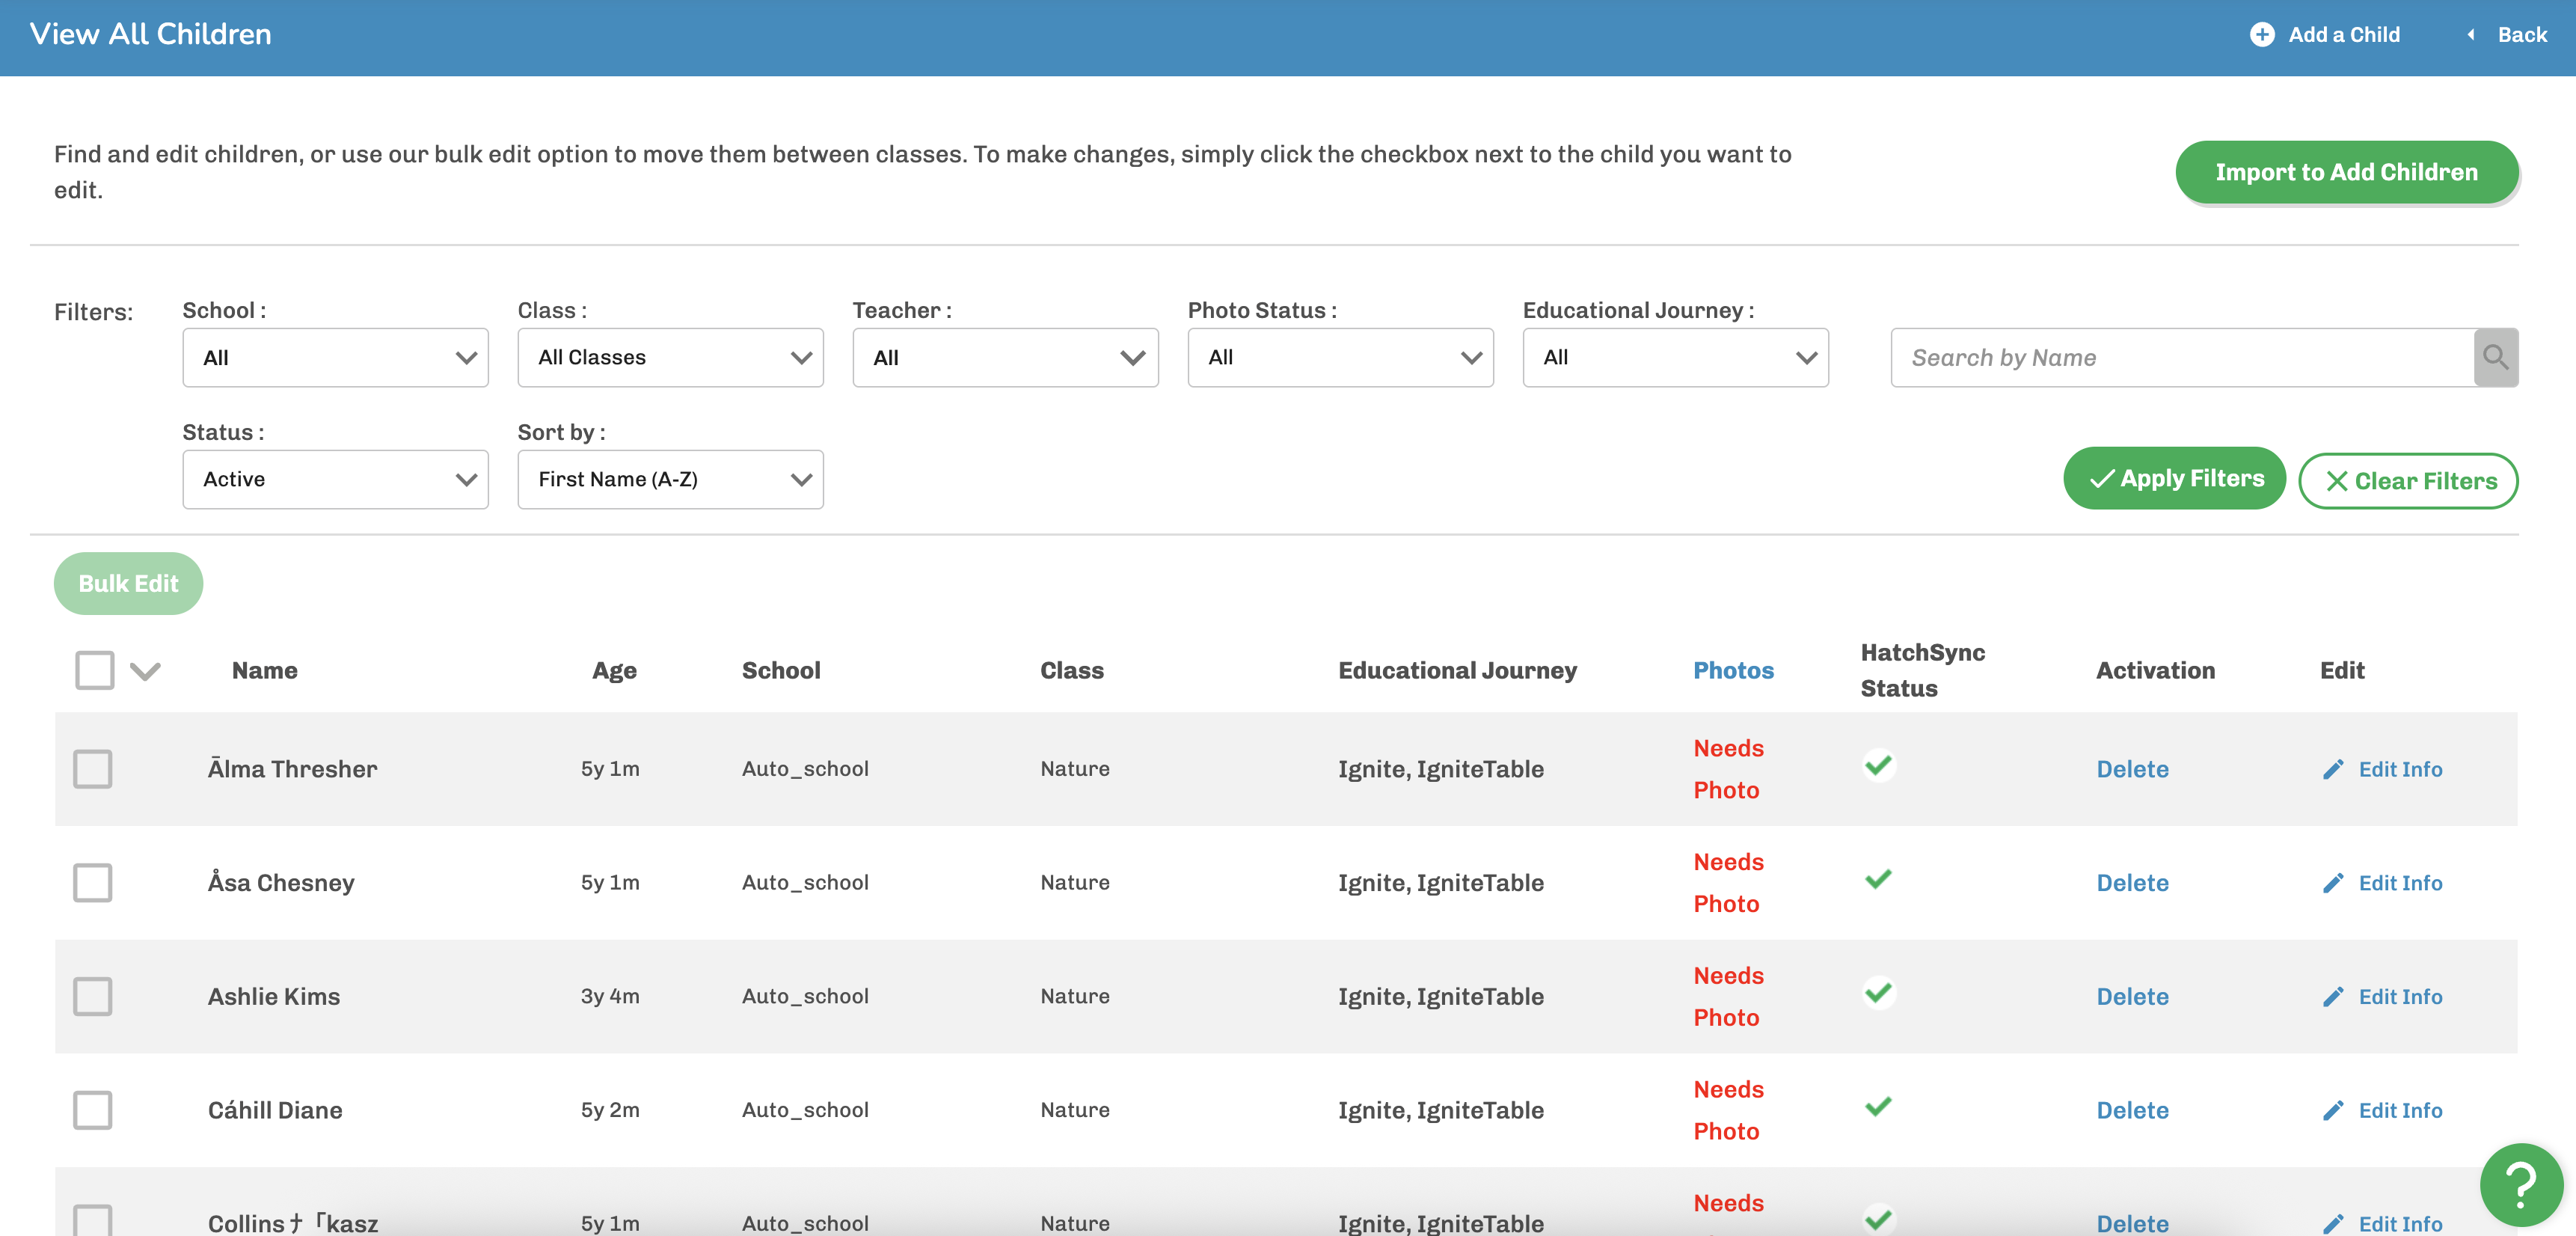This screenshot has height=1236, width=2576.
Task: Click HatchSync checkmark for Åsa Chesney
Action: (x=1879, y=879)
